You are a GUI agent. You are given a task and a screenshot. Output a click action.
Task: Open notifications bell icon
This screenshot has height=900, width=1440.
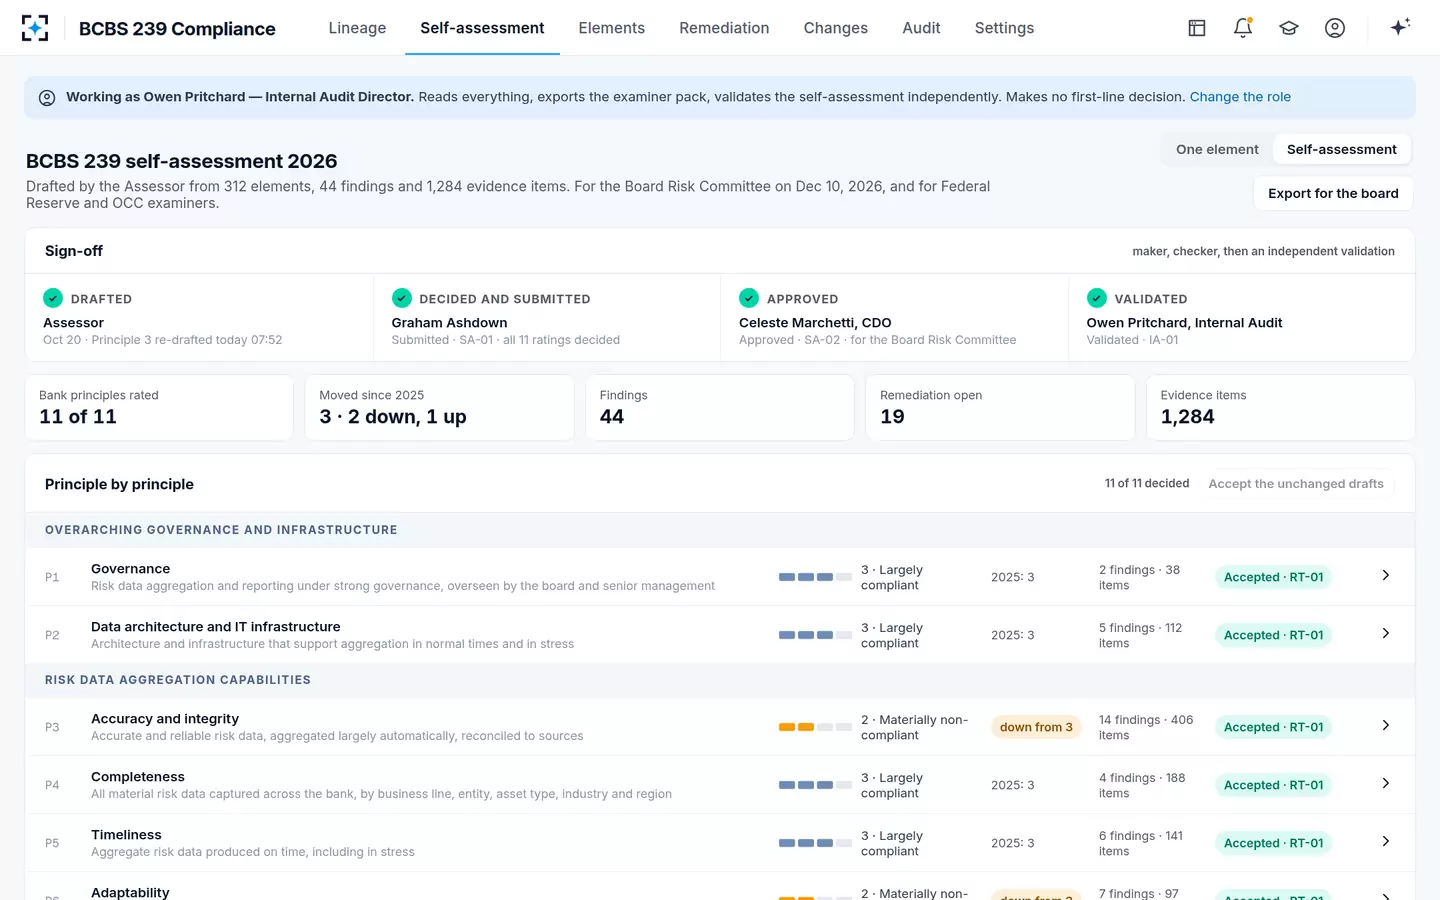(1243, 28)
